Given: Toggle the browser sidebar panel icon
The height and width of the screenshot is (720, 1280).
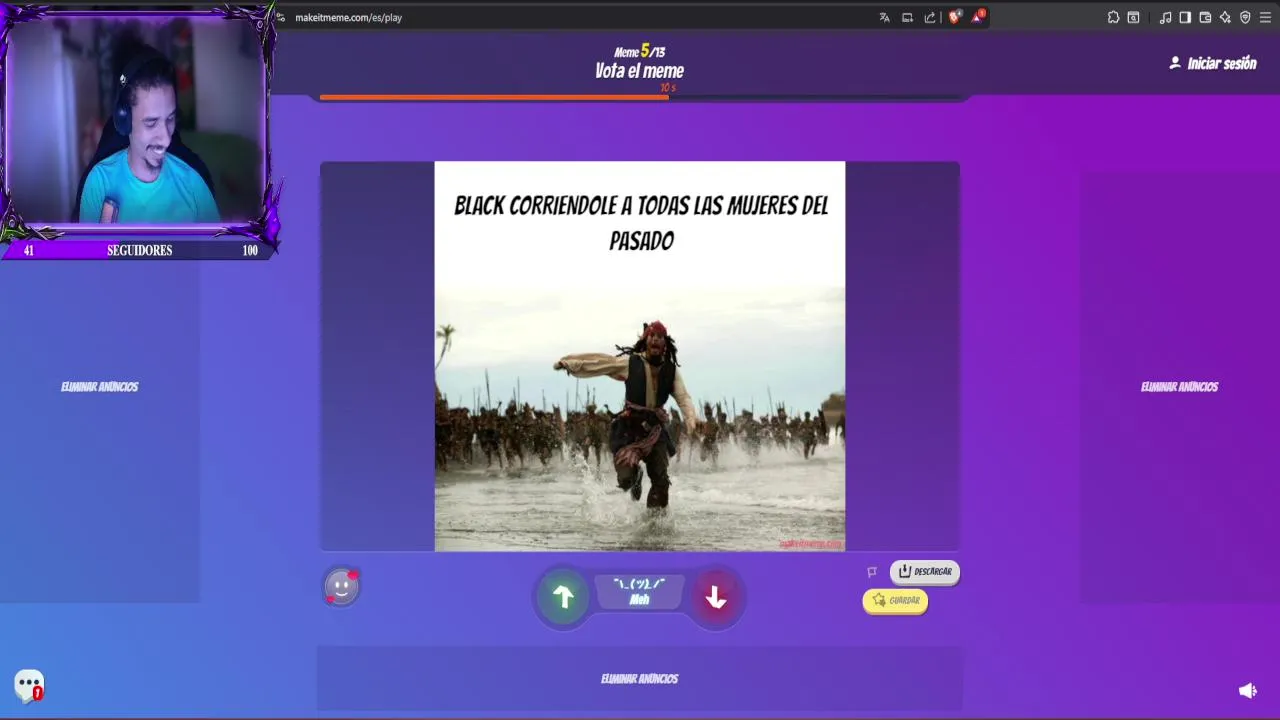Looking at the screenshot, I should click(x=1185, y=17).
